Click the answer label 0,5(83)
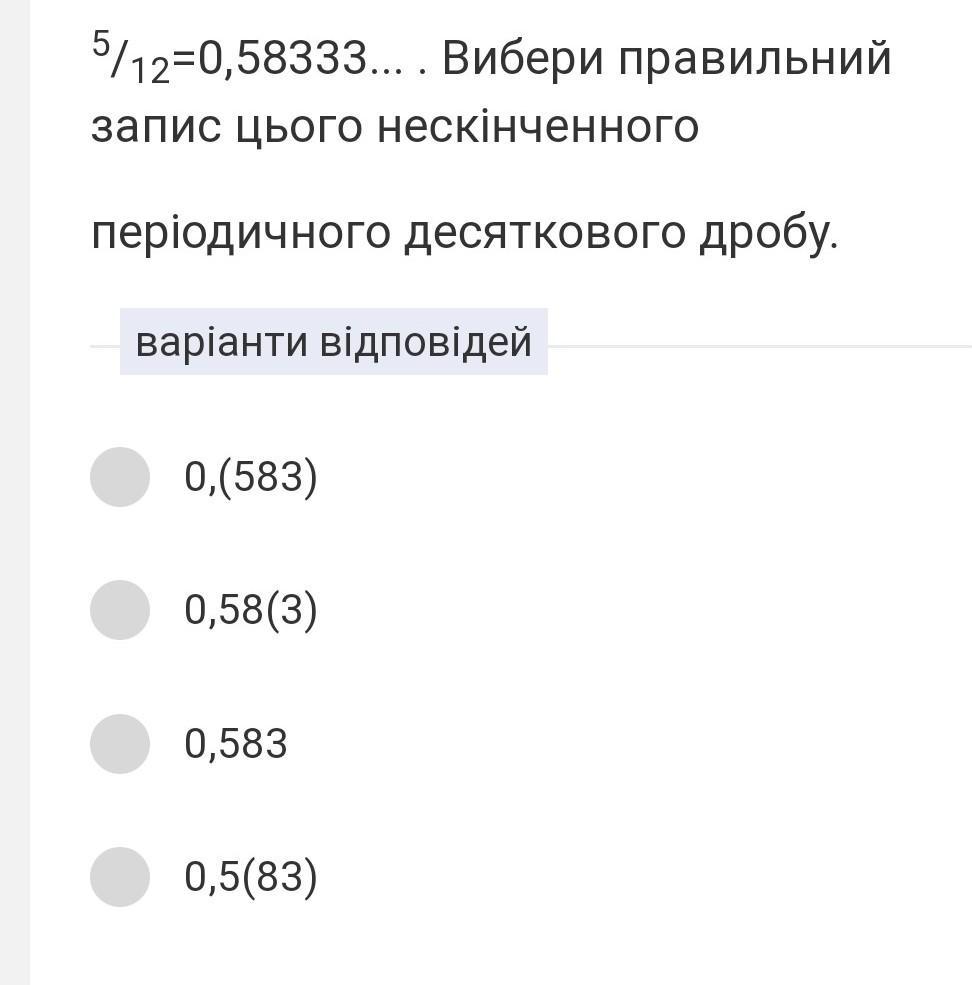The image size is (972, 985). tap(250, 877)
